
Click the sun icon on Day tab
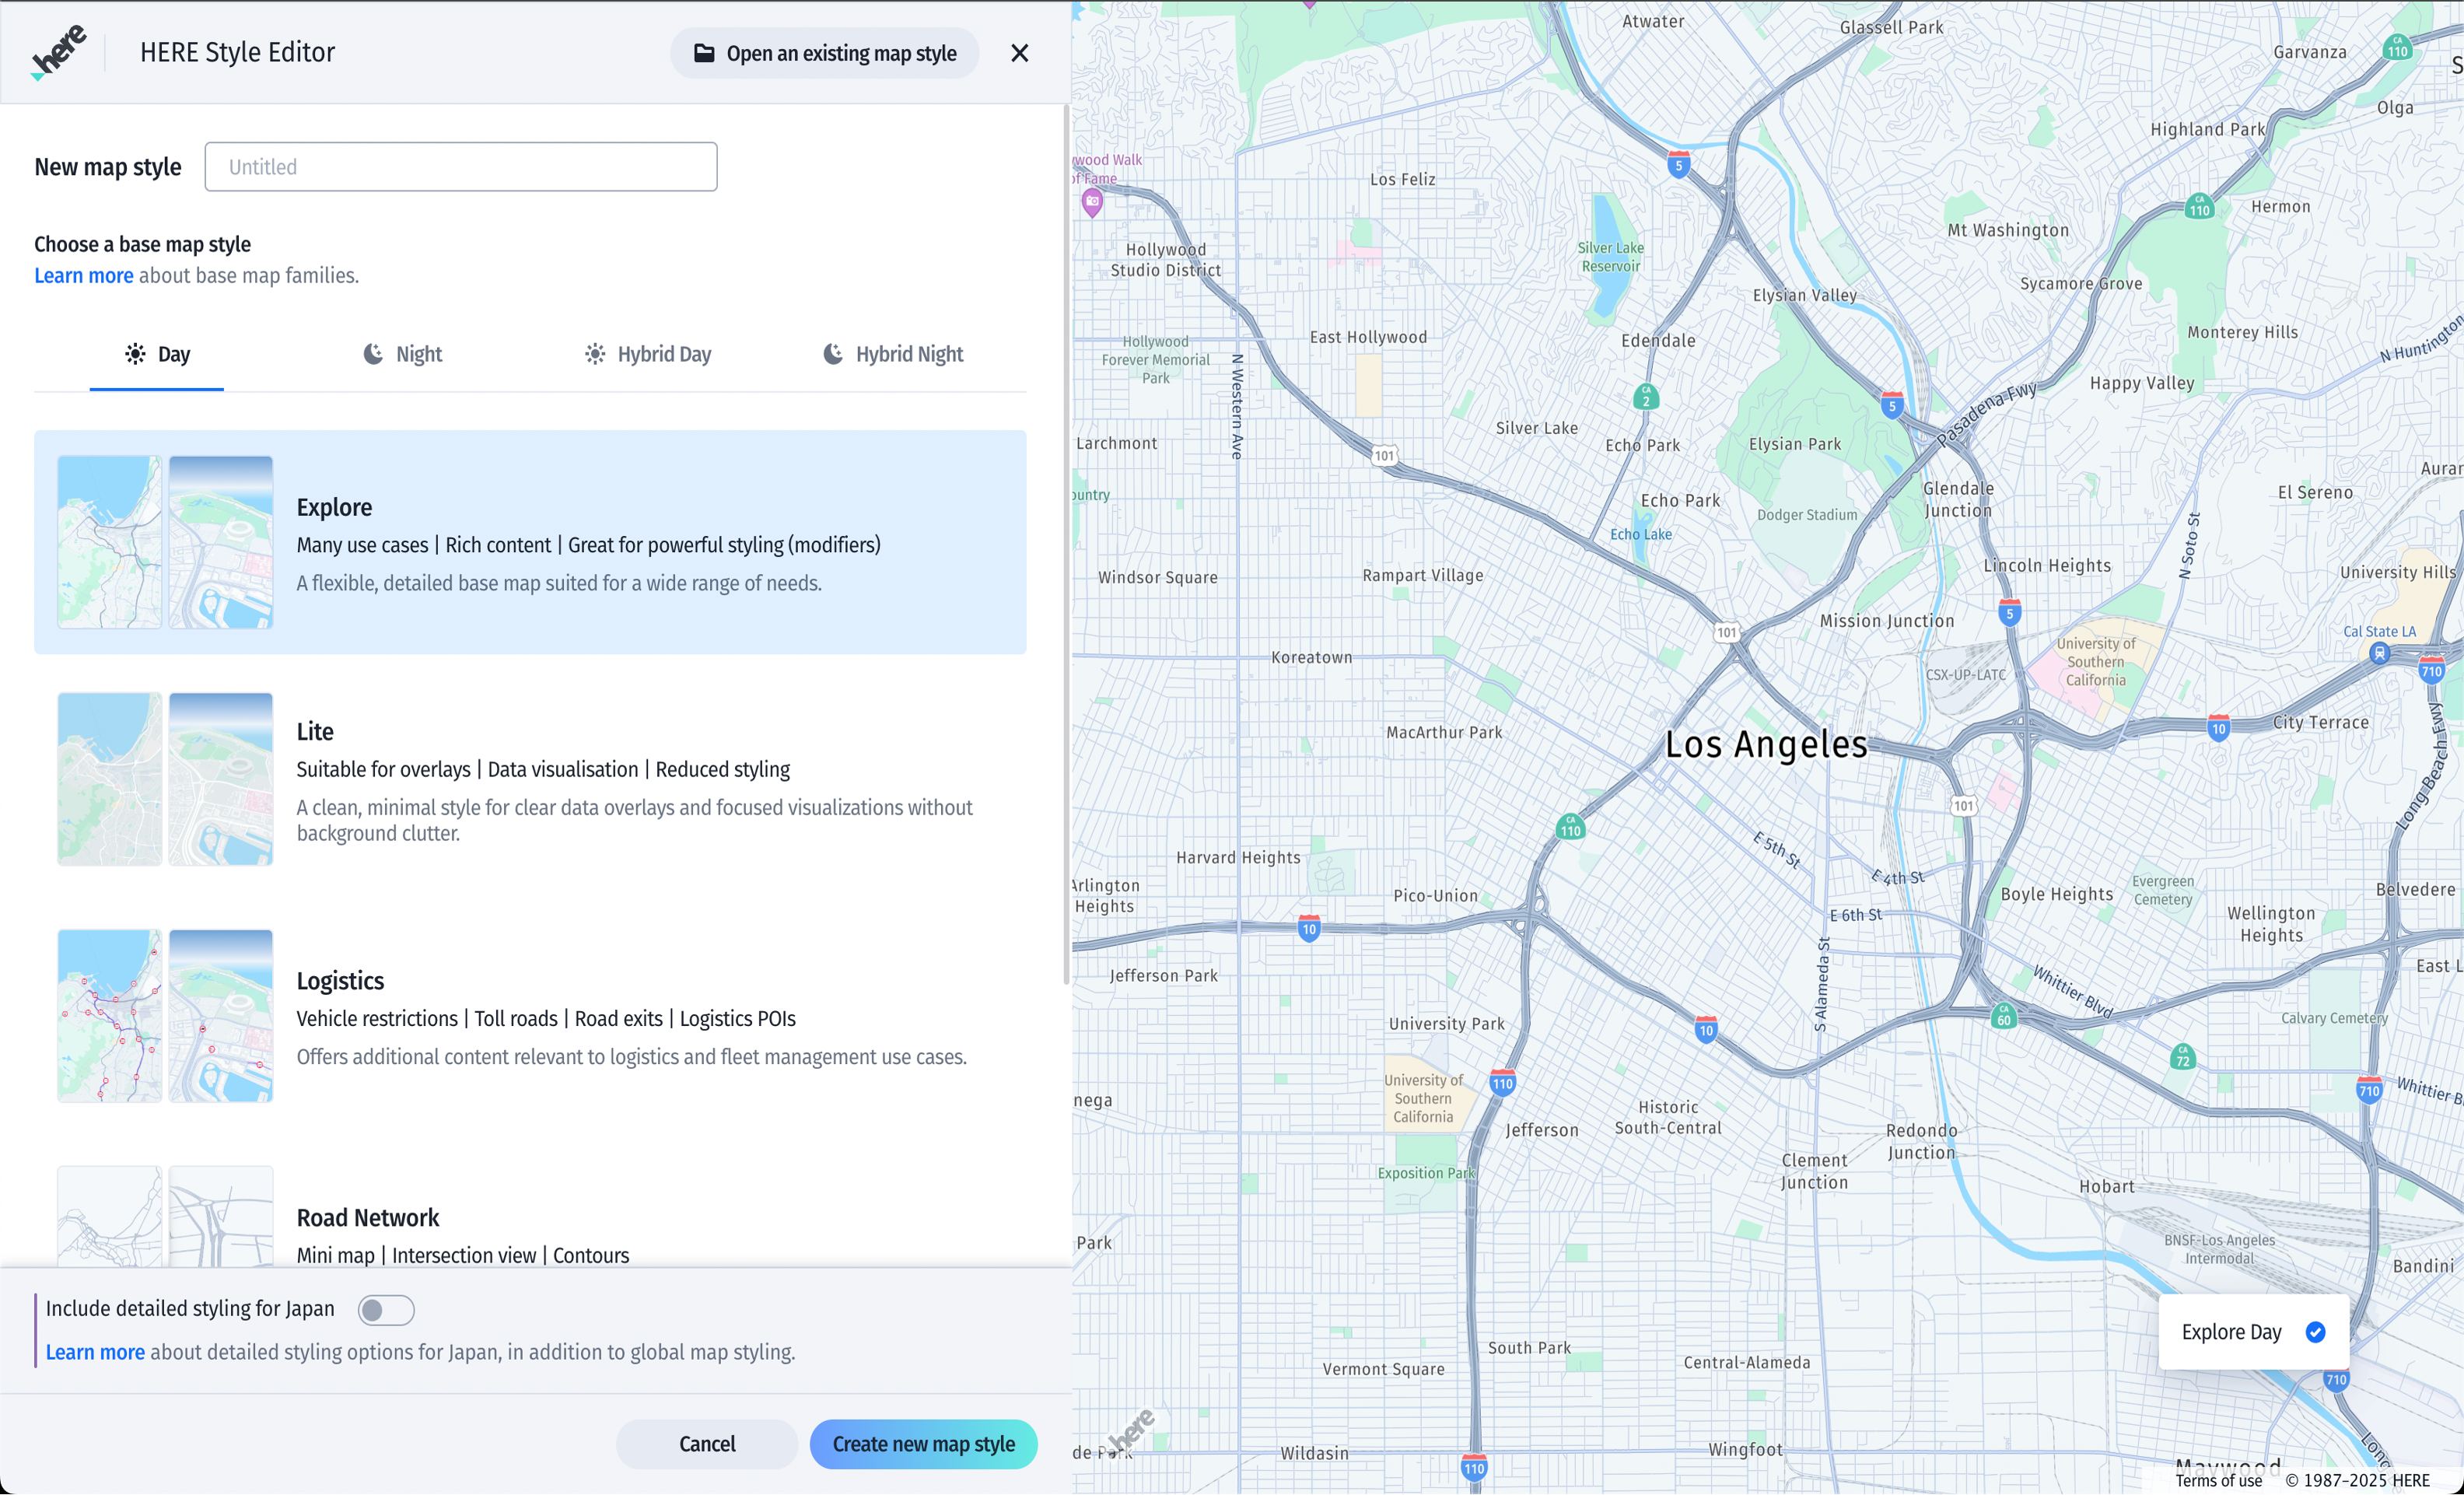(135, 354)
